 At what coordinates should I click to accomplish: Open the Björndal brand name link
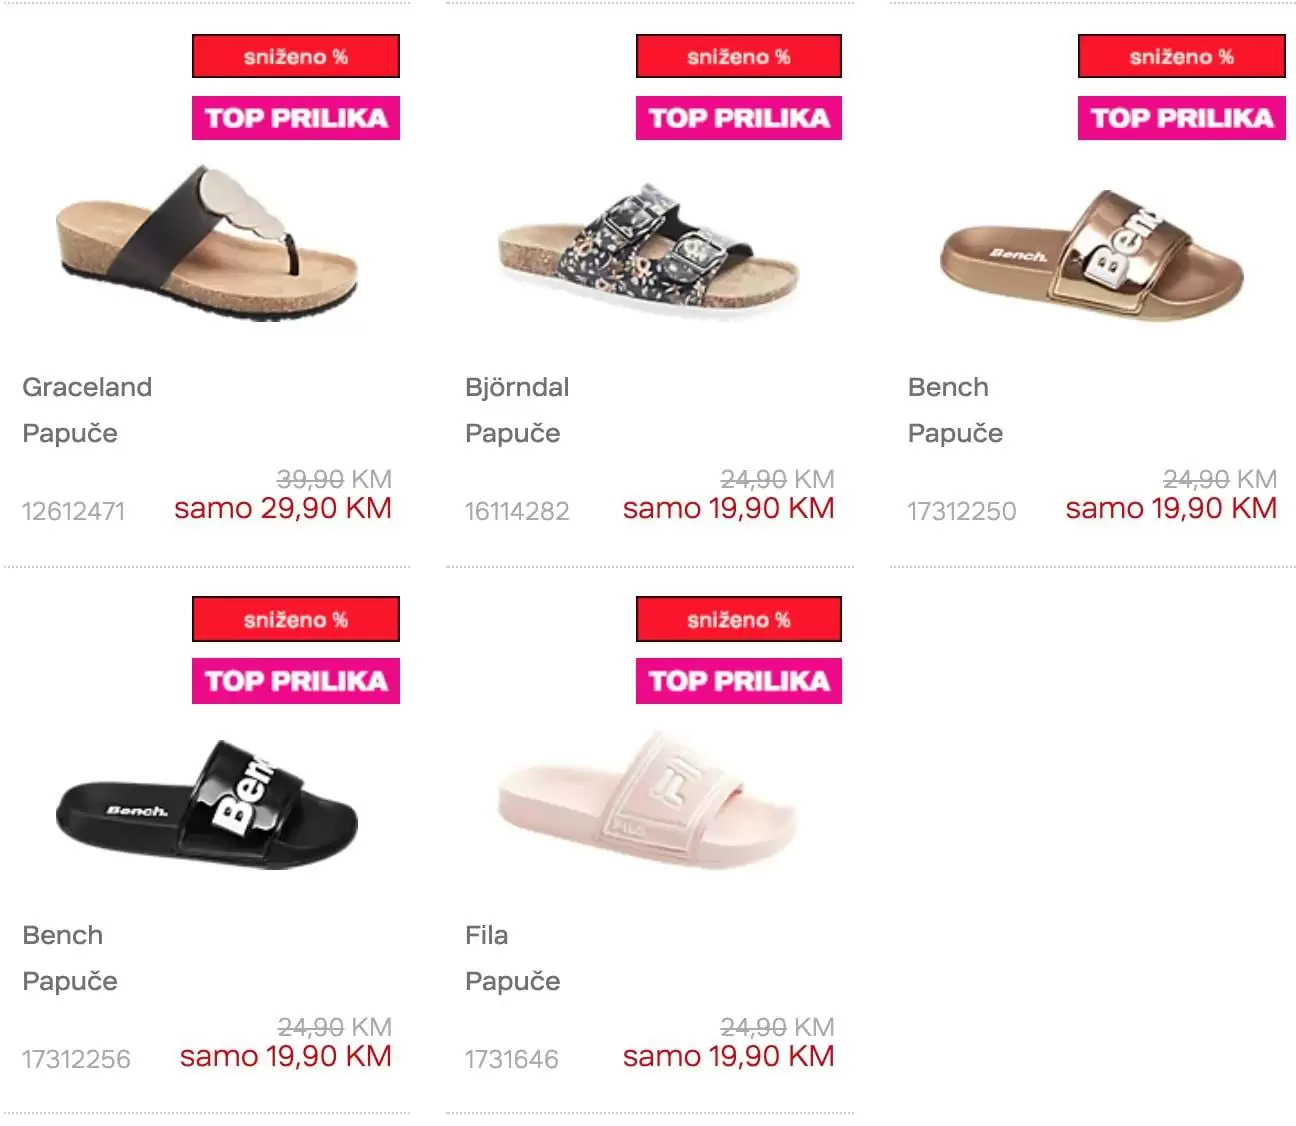click(517, 387)
